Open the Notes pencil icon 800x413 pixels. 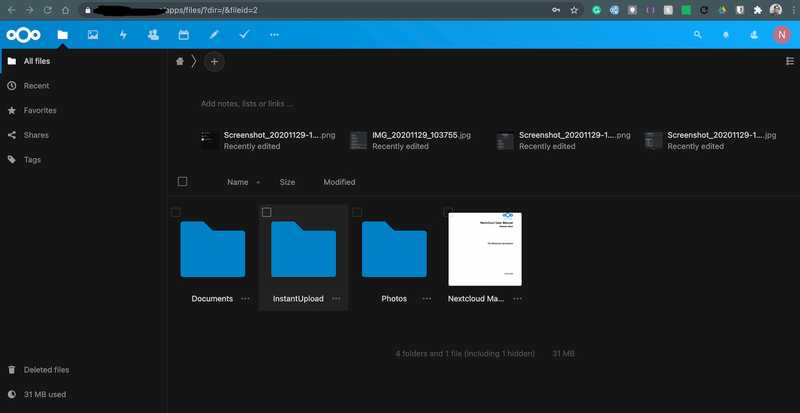click(214, 34)
